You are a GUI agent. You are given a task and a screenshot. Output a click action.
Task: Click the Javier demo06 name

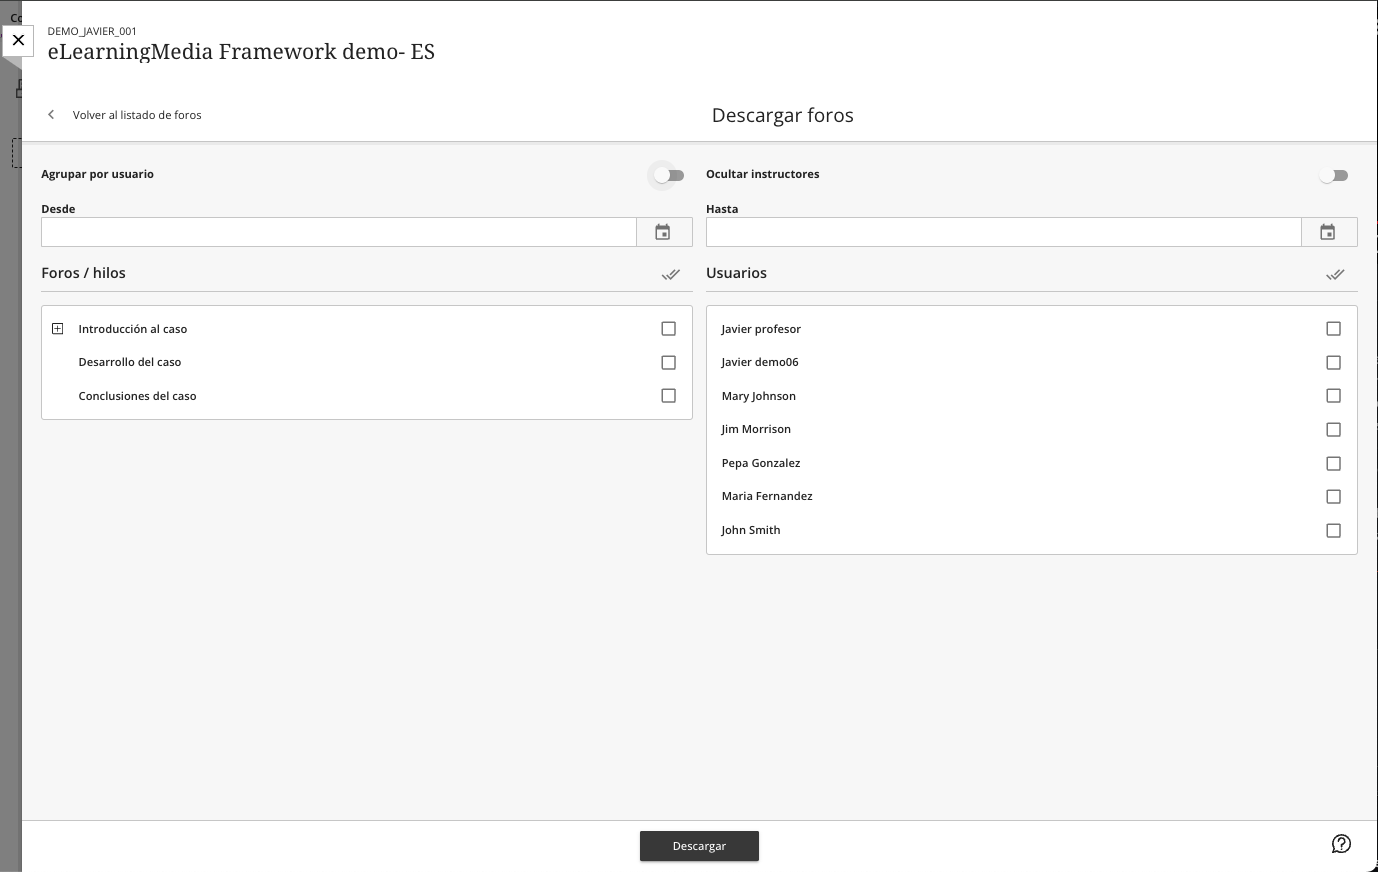pos(760,362)
